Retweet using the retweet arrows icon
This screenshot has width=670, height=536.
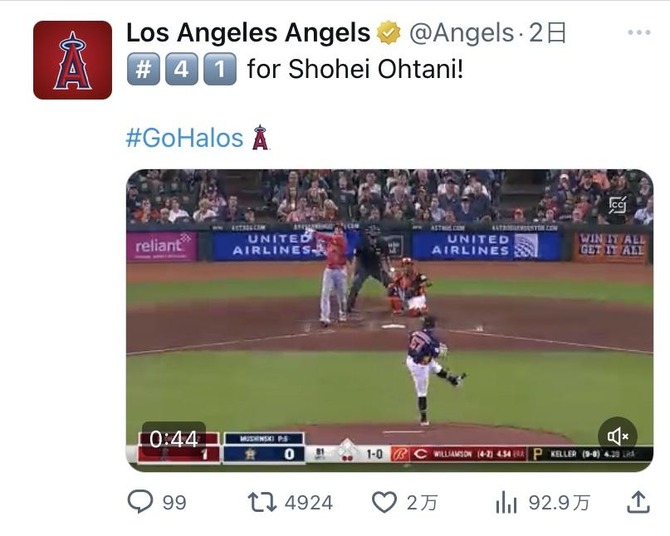click(x=262, y=502)
